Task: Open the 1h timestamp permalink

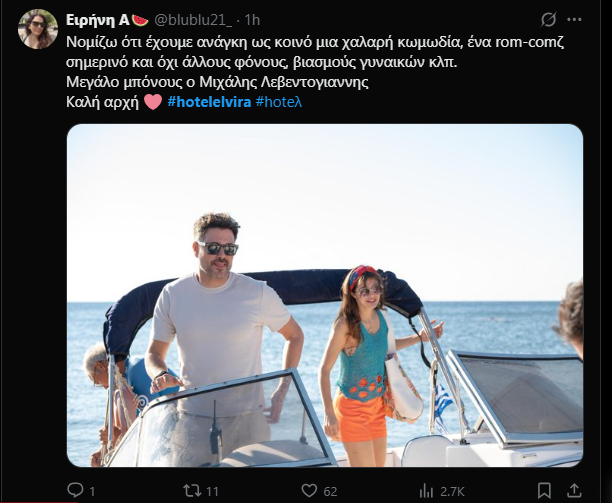Action: click(x=252, y=19)
